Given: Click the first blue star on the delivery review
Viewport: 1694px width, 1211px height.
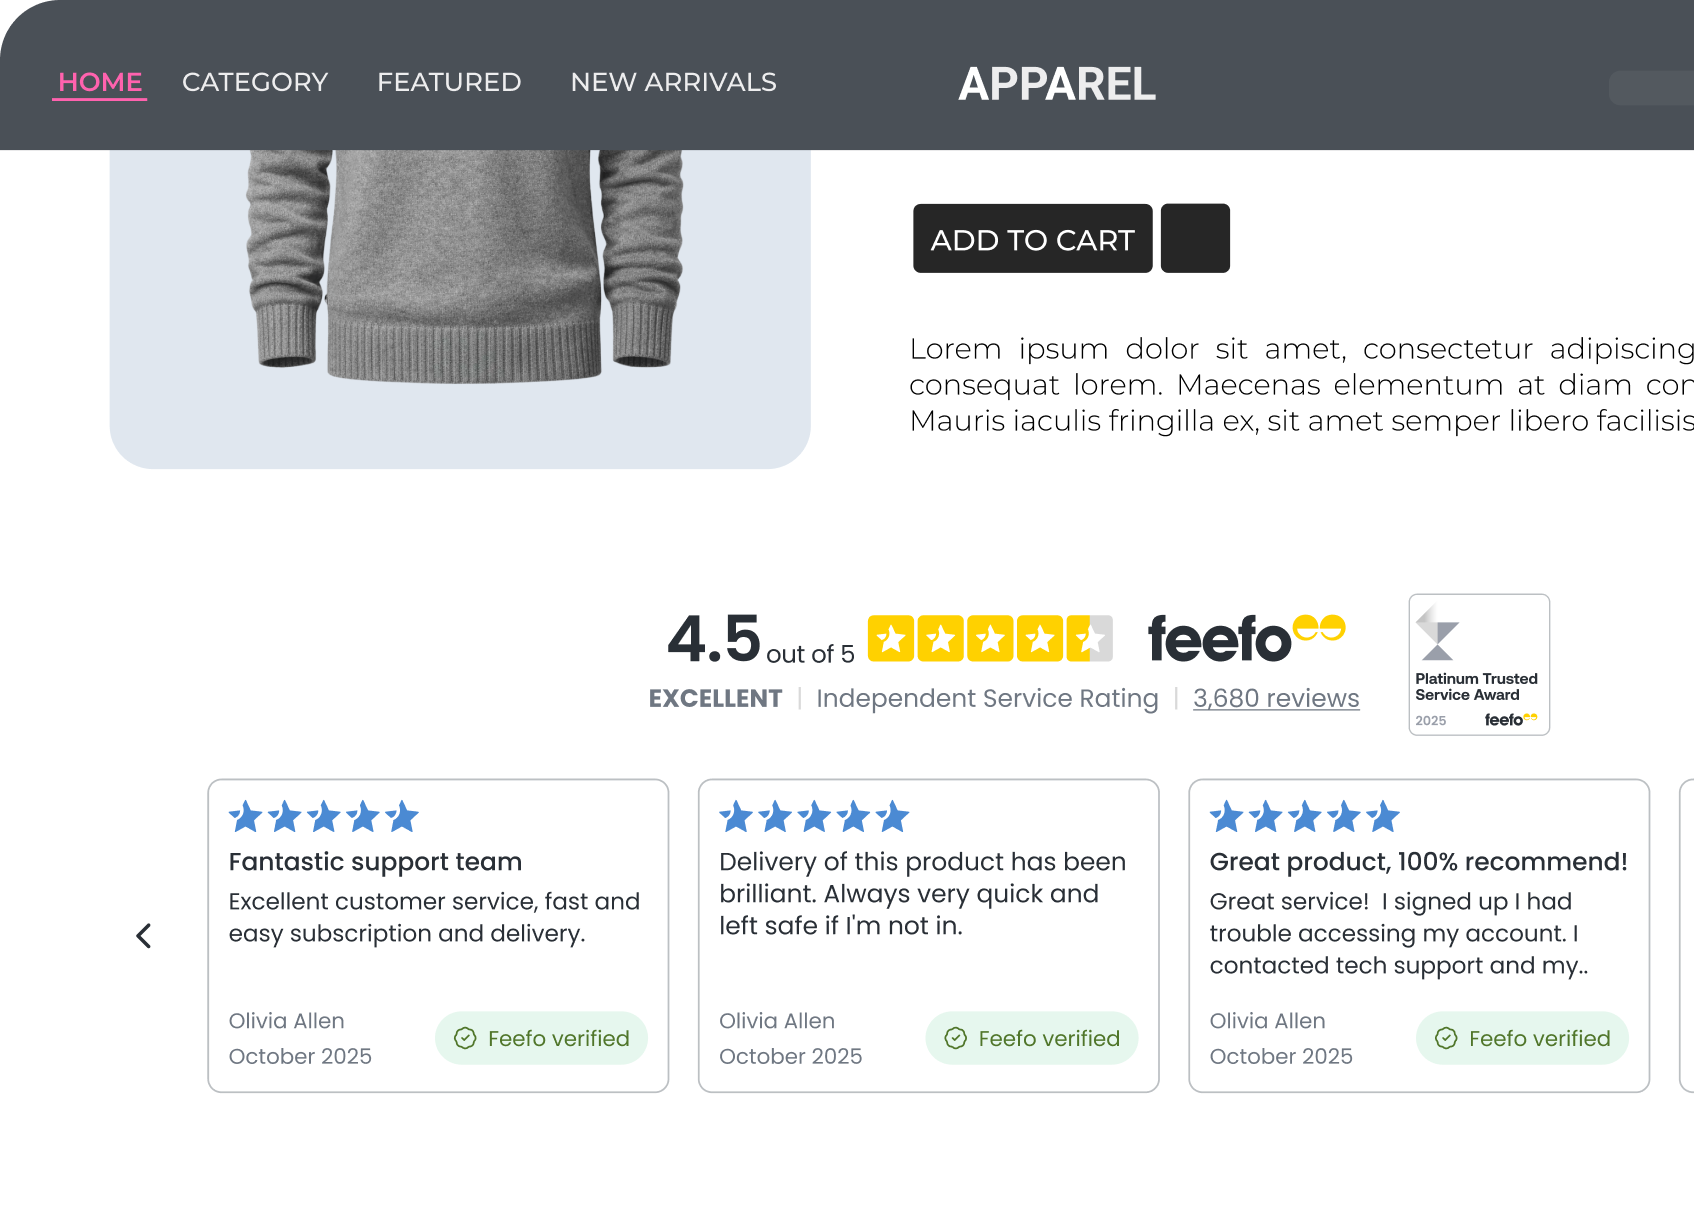Looking at the screenshot, I should [735, 816].
